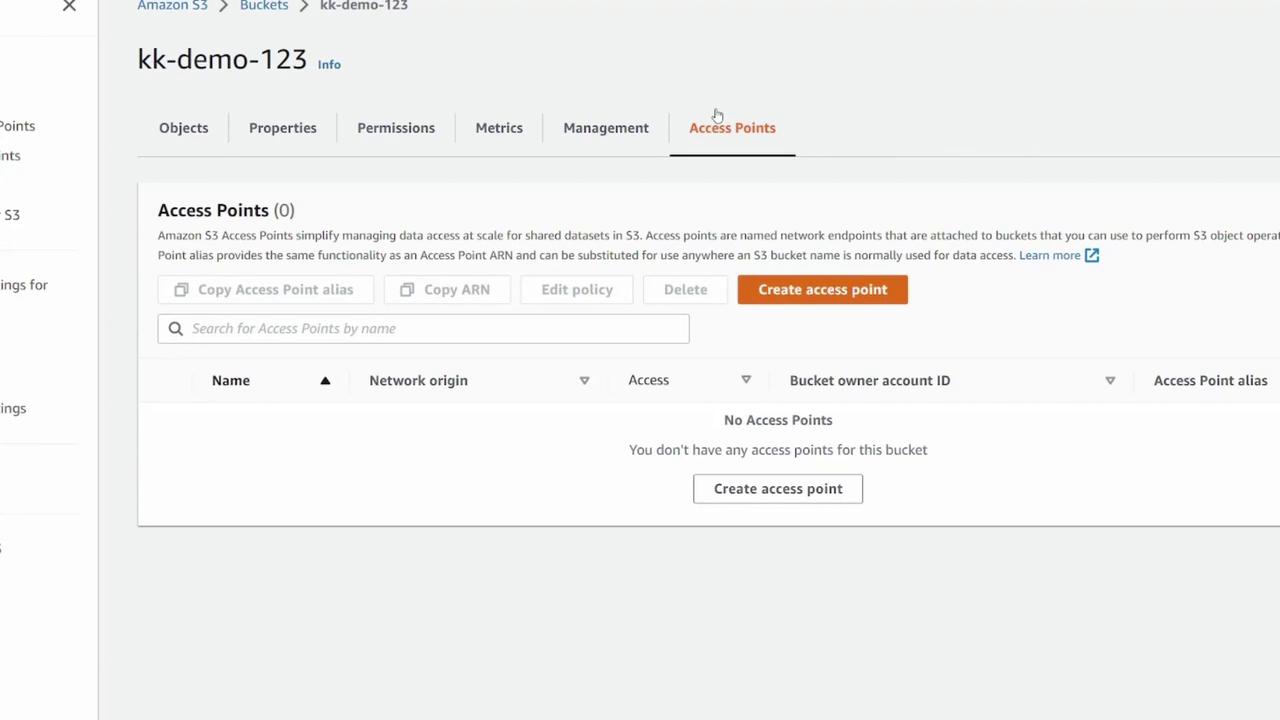Select the Metrics tab
1280x720 pixels.
[499, 128]
